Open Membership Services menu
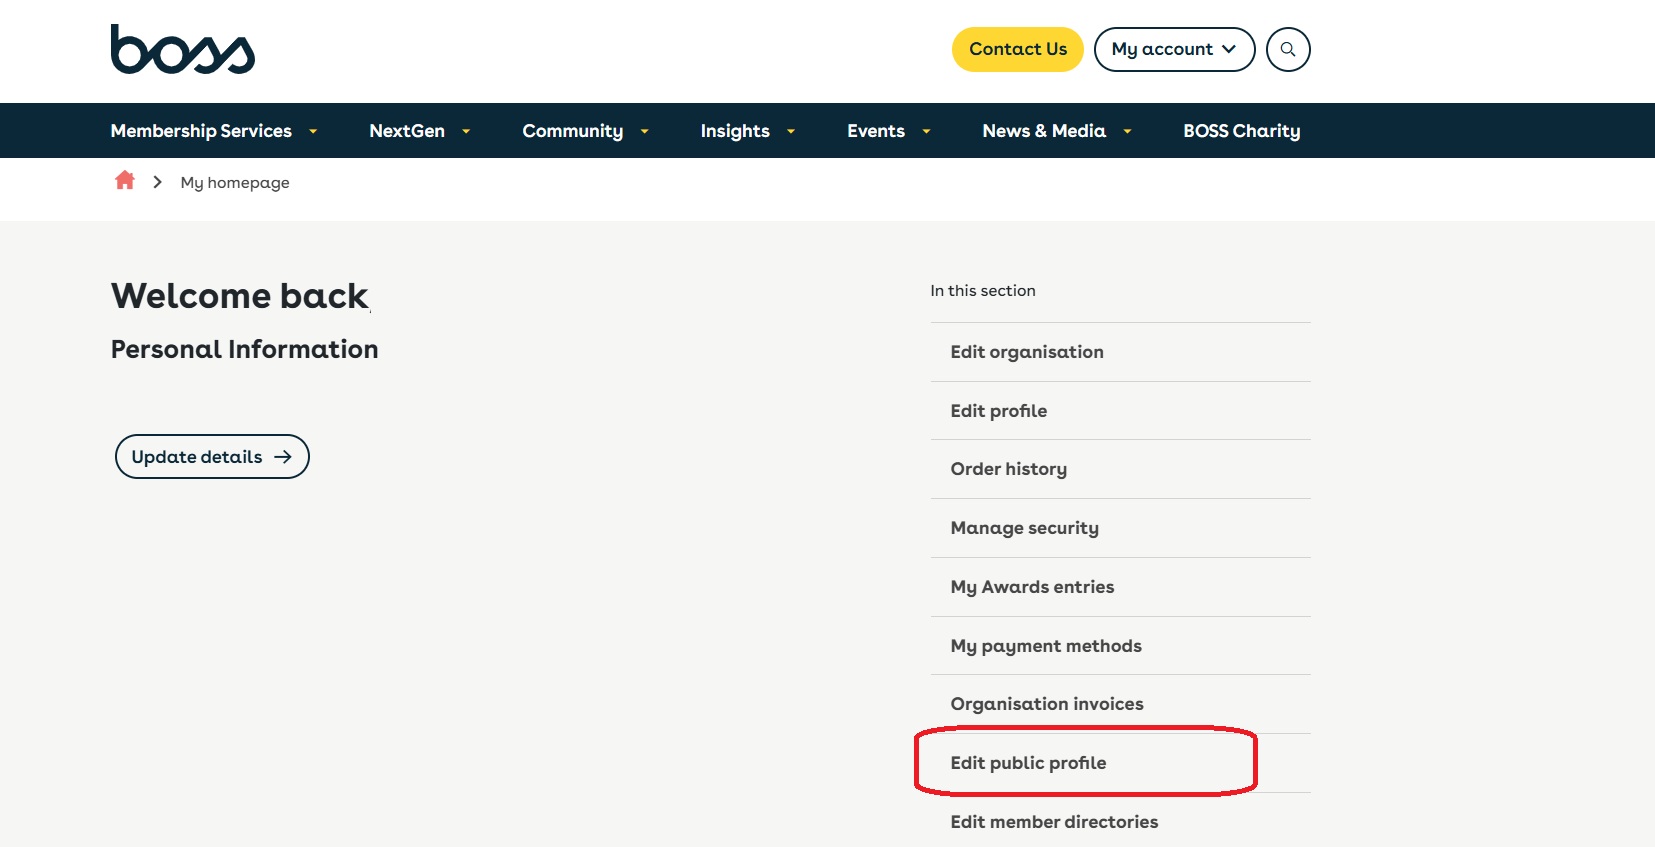Image resolution: width=1655 pixels, height=847 pixels. click(x=201, y=131)
